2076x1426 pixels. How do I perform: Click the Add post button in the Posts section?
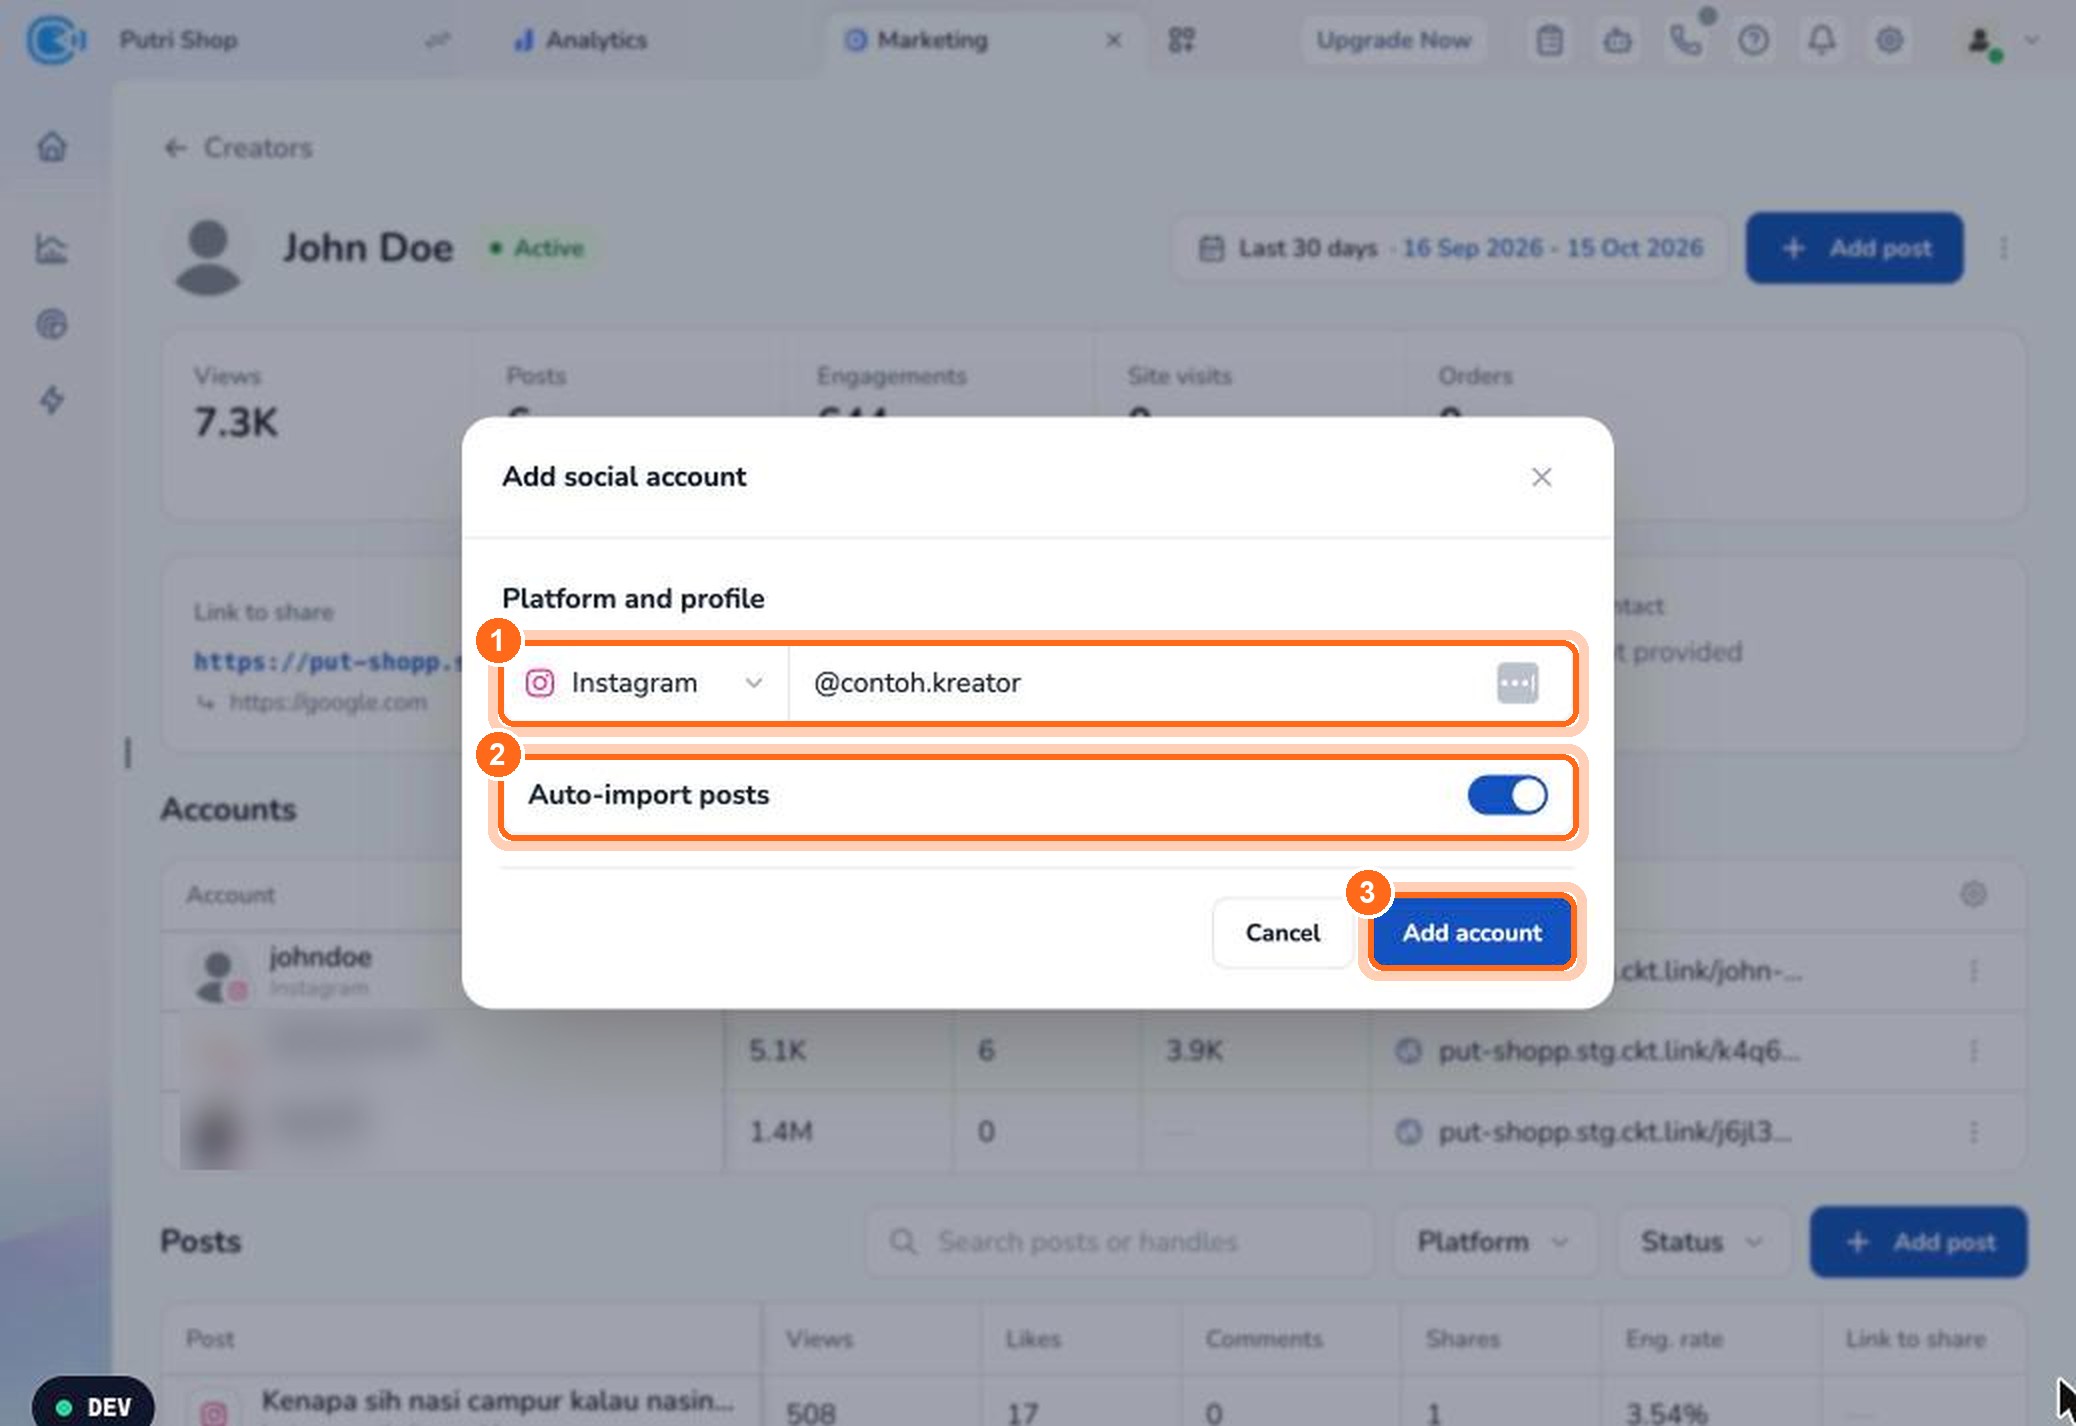click(1919, 1242)
